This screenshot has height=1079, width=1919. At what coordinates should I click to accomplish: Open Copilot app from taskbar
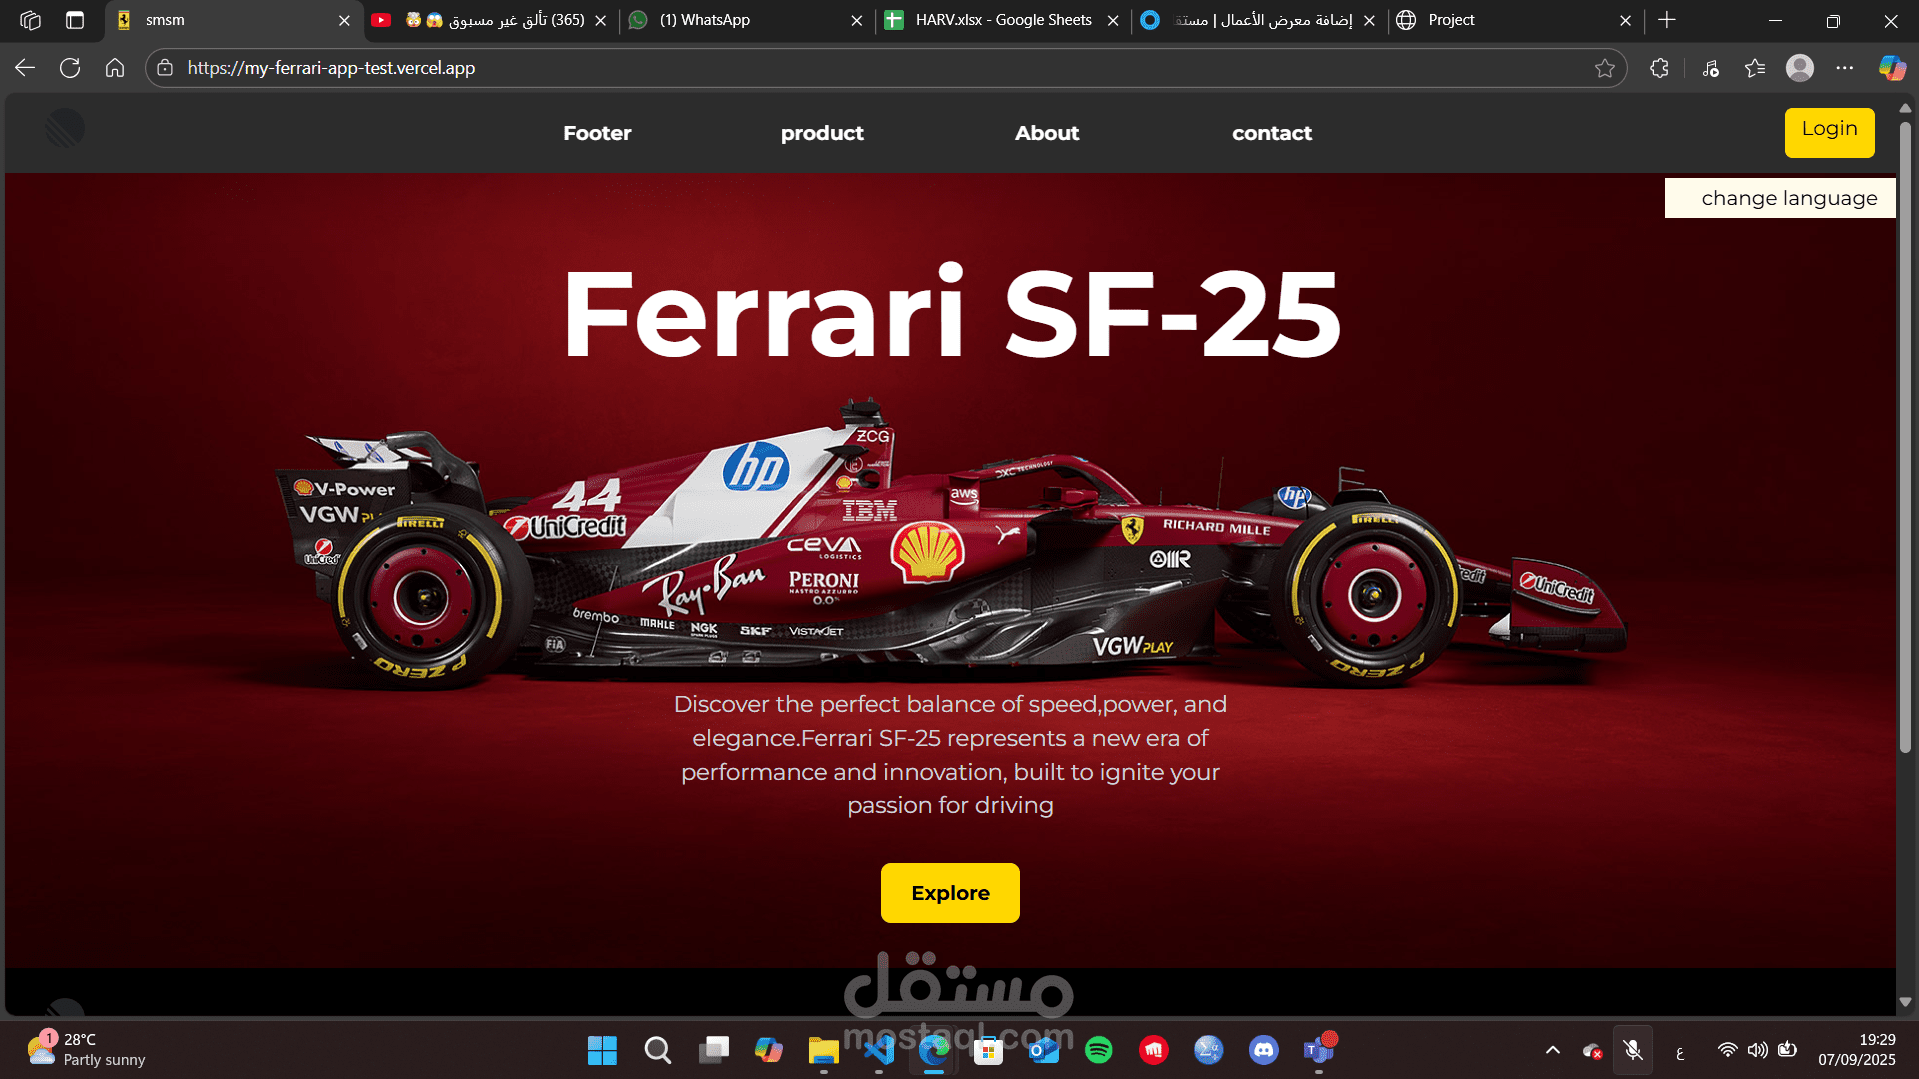point(768,1050)
